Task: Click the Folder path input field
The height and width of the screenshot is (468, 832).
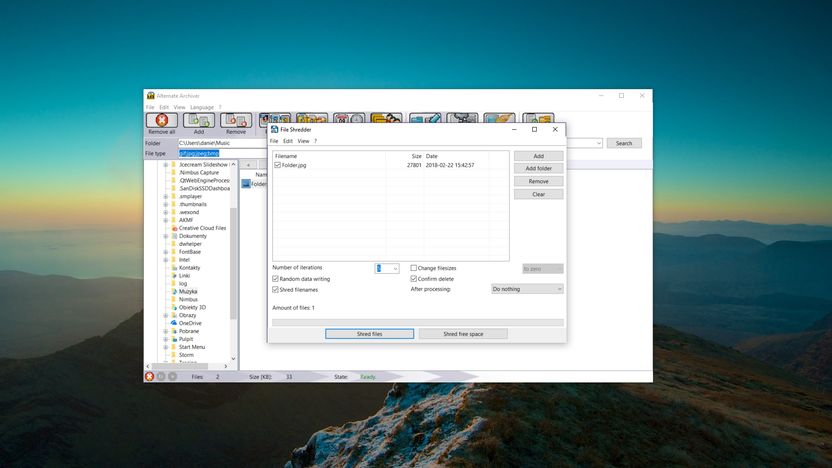Action: click(x=222, y=143)
